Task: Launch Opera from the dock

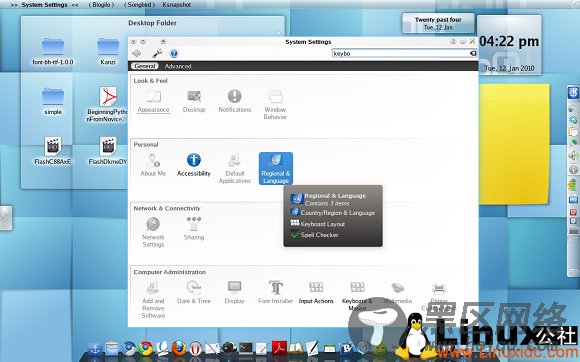Action: pos(195,348)
